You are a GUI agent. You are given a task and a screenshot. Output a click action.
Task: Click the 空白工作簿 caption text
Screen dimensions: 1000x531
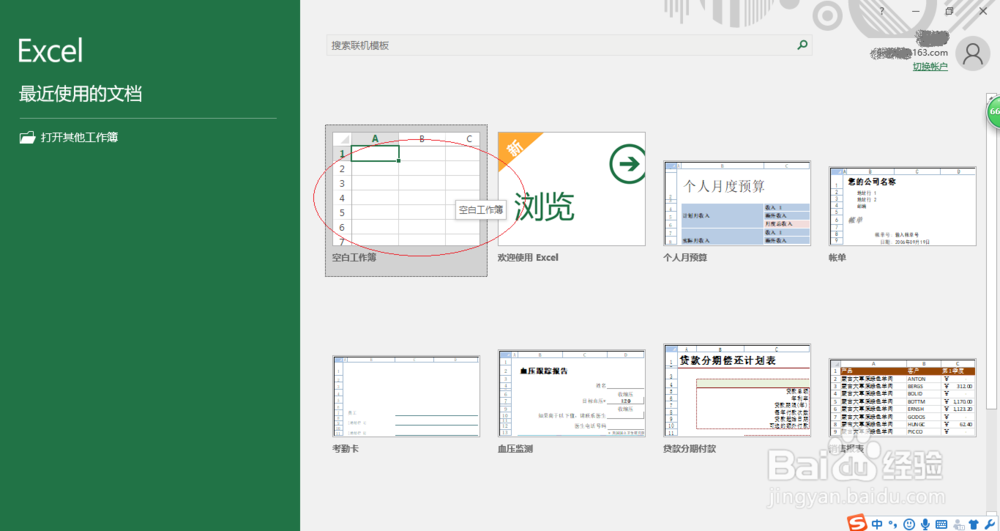[x=354, y=258]
